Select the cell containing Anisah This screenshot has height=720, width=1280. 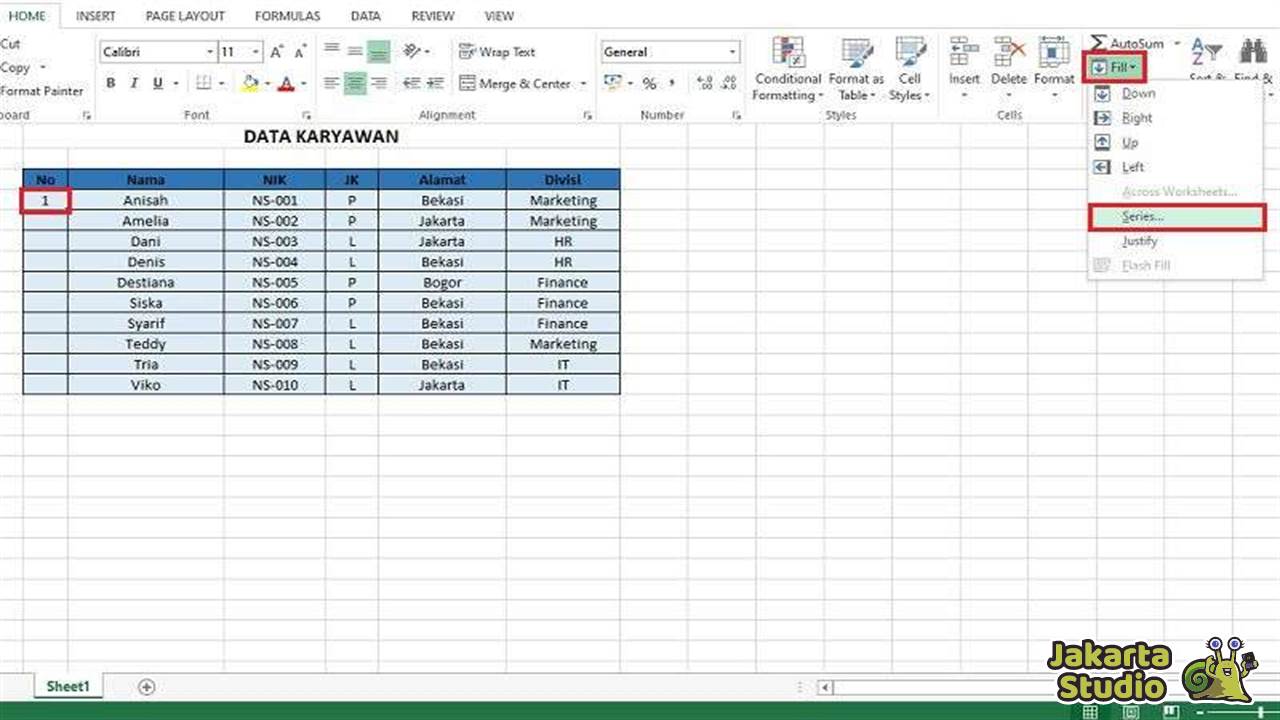pos(146,199)
